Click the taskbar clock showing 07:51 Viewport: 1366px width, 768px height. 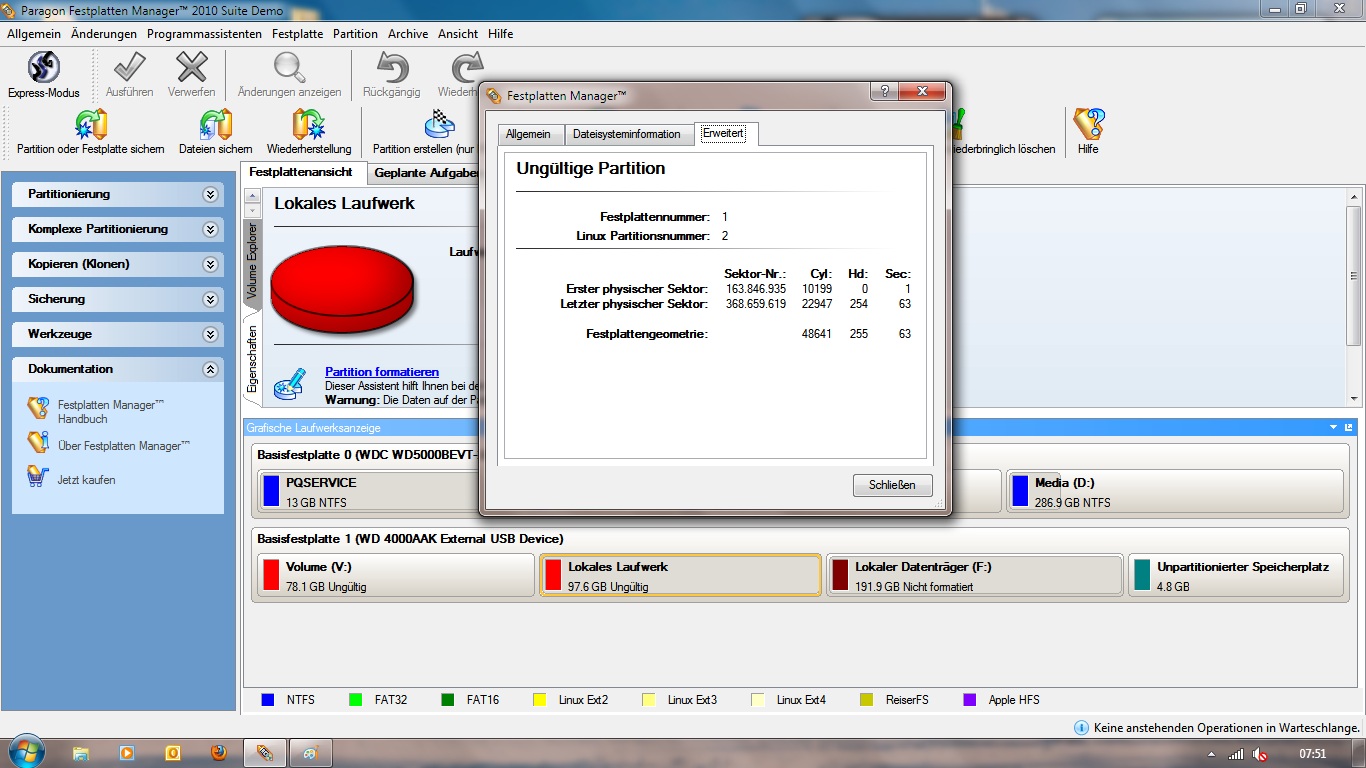(1312, 754)
